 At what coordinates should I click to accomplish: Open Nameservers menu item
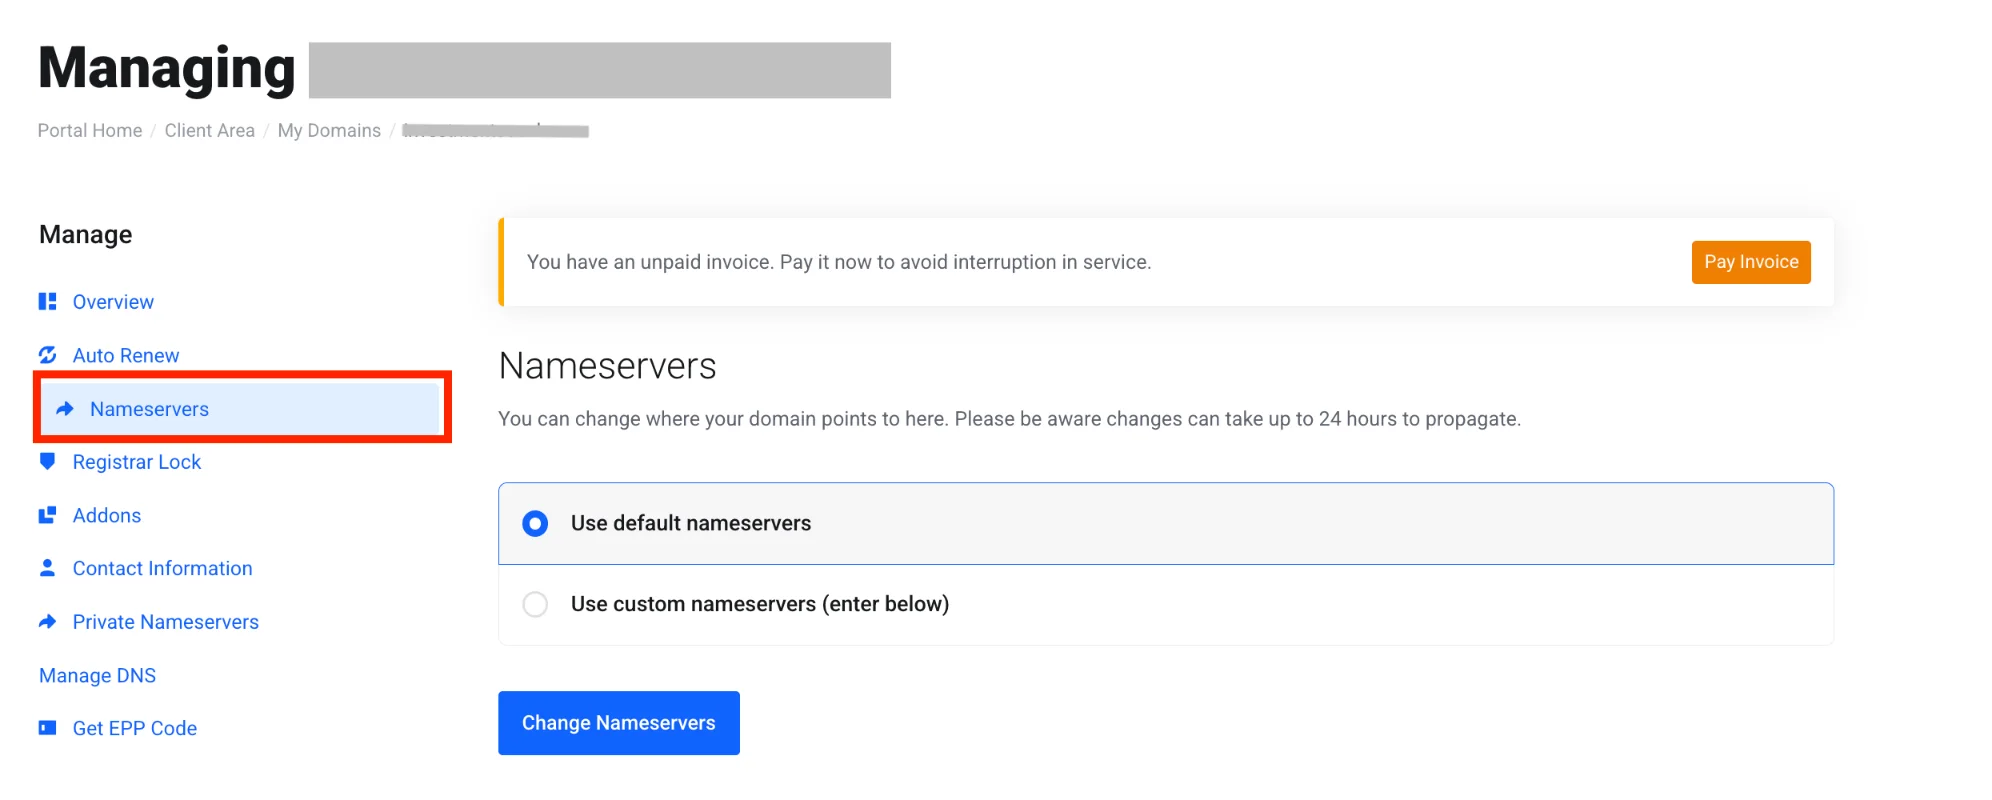(x=240, y=409)
